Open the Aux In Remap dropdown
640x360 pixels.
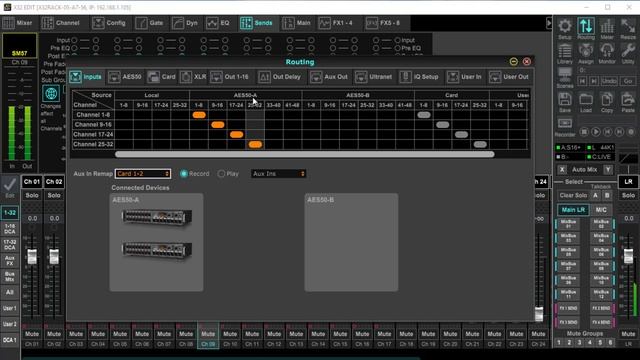click(142, 174)
